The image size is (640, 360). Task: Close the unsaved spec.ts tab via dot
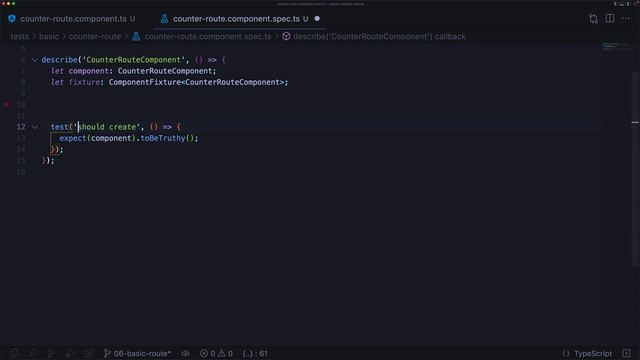click(x=317, y=19)
